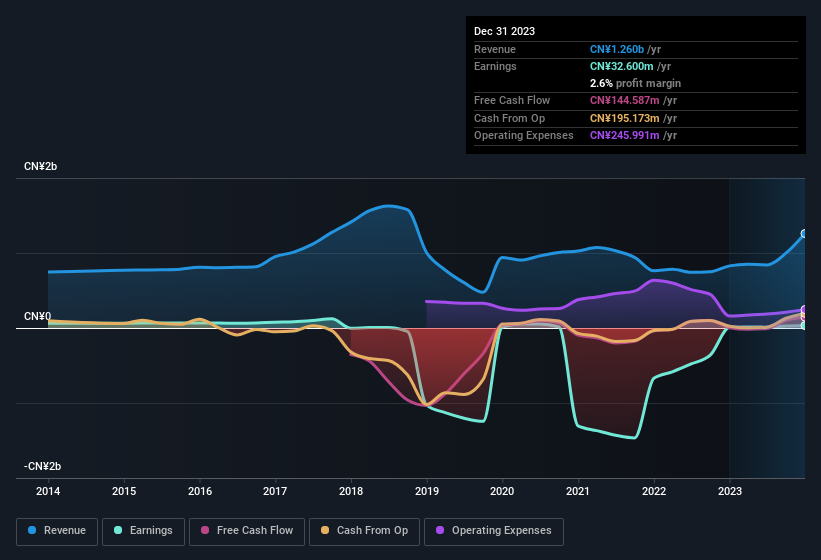Click the blue Revenue legend dot

[x=33, y=531]
